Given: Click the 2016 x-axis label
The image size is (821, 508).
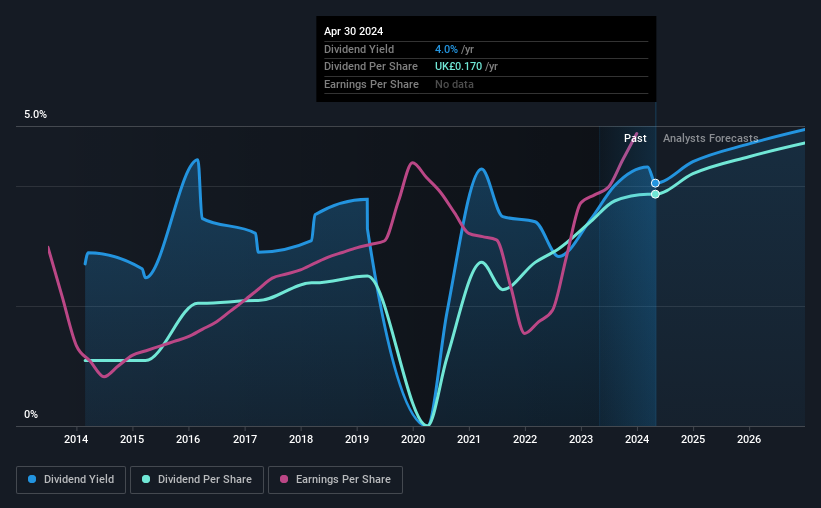Looking at the screenshot, I should 188,439.
